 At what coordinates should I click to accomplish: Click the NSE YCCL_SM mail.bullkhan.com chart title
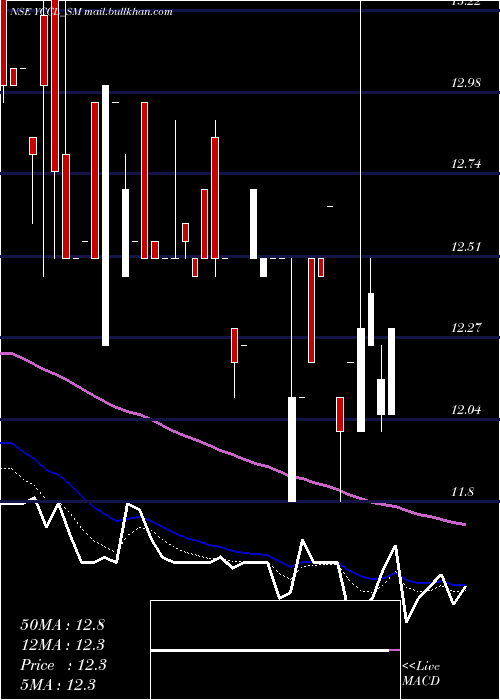click(91, 12)
